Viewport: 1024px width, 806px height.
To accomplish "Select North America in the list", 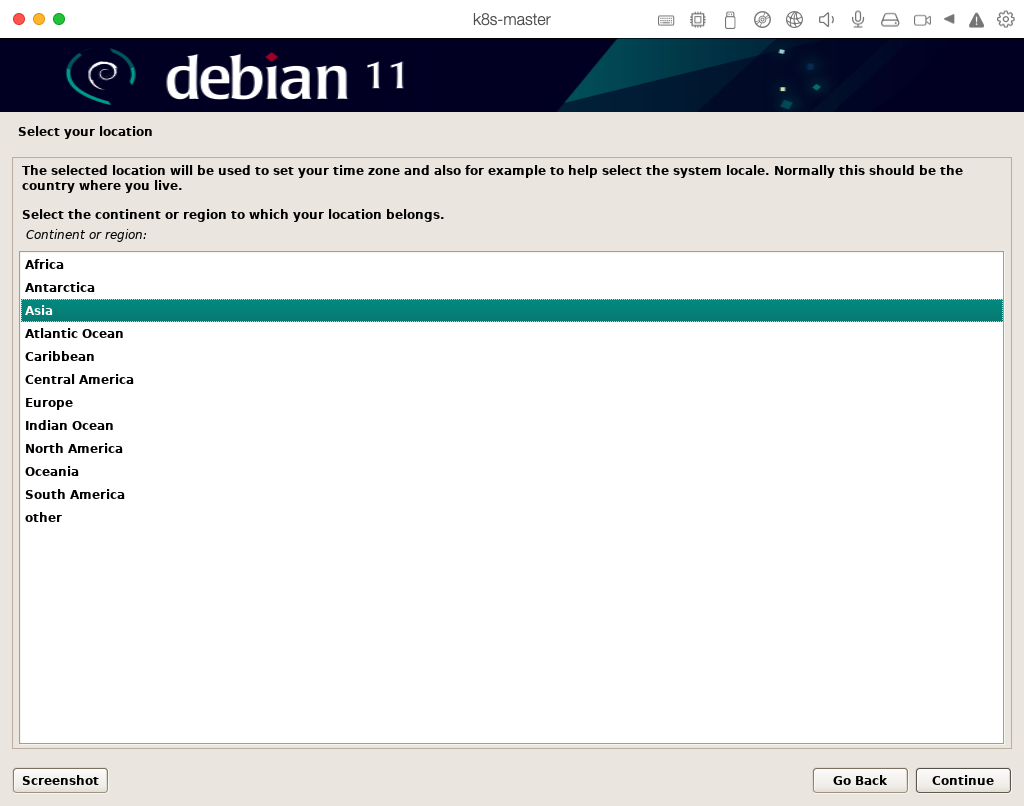I will click(511, 448).
